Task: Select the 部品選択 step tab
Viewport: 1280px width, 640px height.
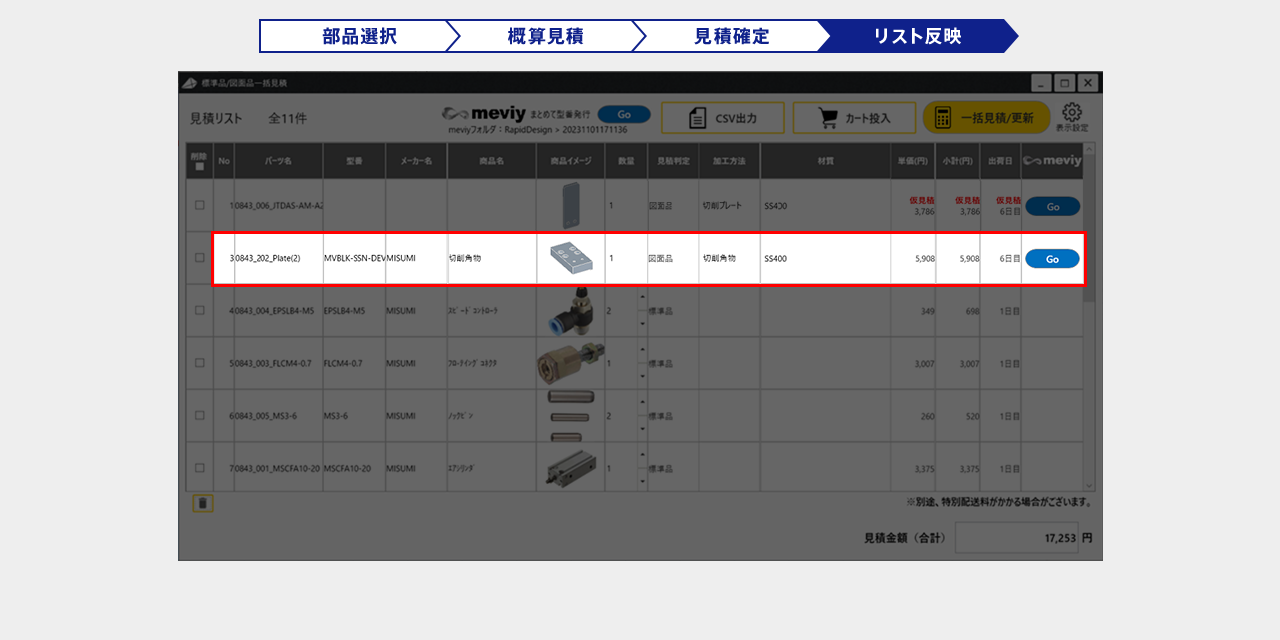Action: (358, 36)
